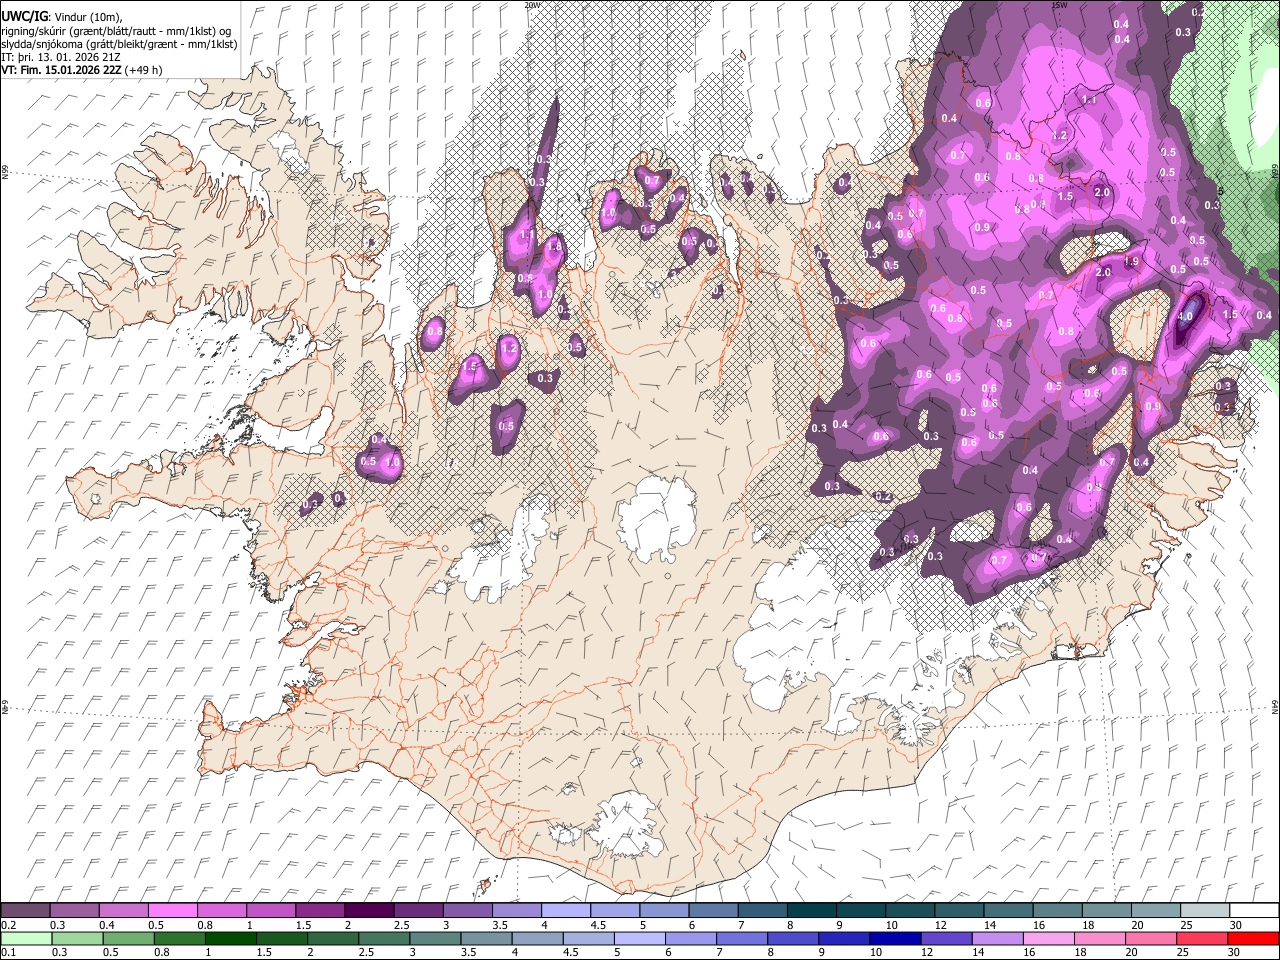The image size is (1280, 960).
Task: Select upper legend swatch between 3.5 and 4
Action: [516, 910]
